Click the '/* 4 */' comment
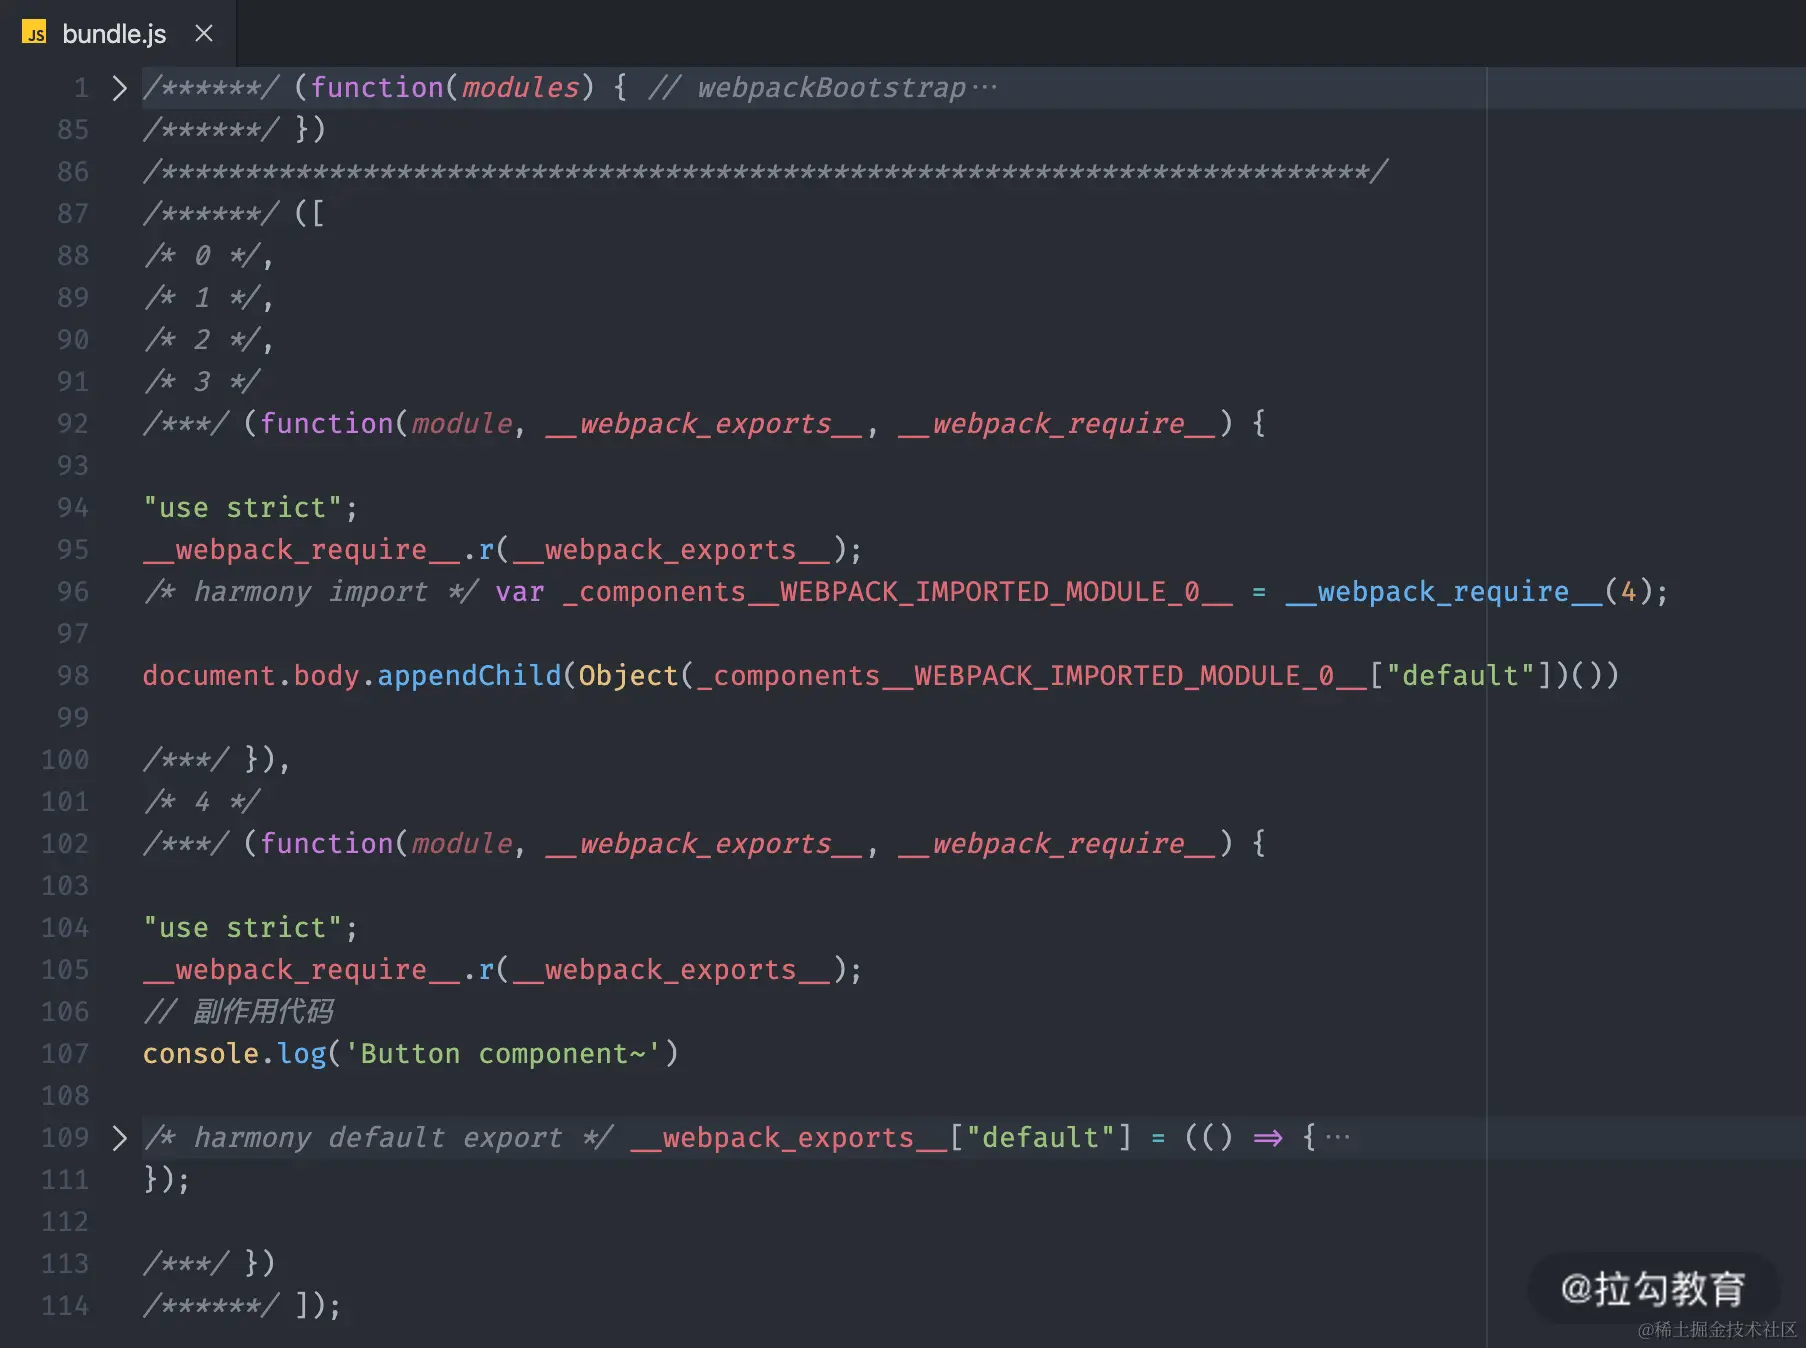Screen dimensions: 1806x1348 pos(201,802)
